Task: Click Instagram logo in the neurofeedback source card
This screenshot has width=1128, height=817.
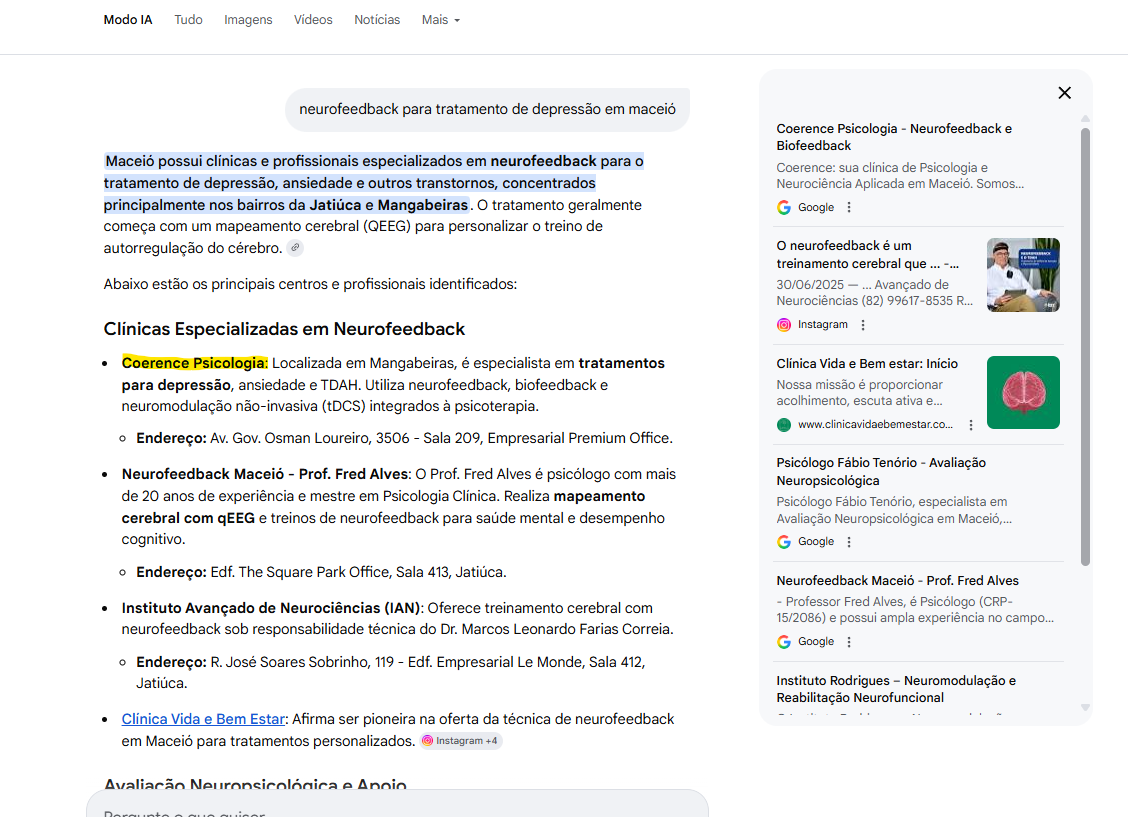Action: [x=784, y=325]
